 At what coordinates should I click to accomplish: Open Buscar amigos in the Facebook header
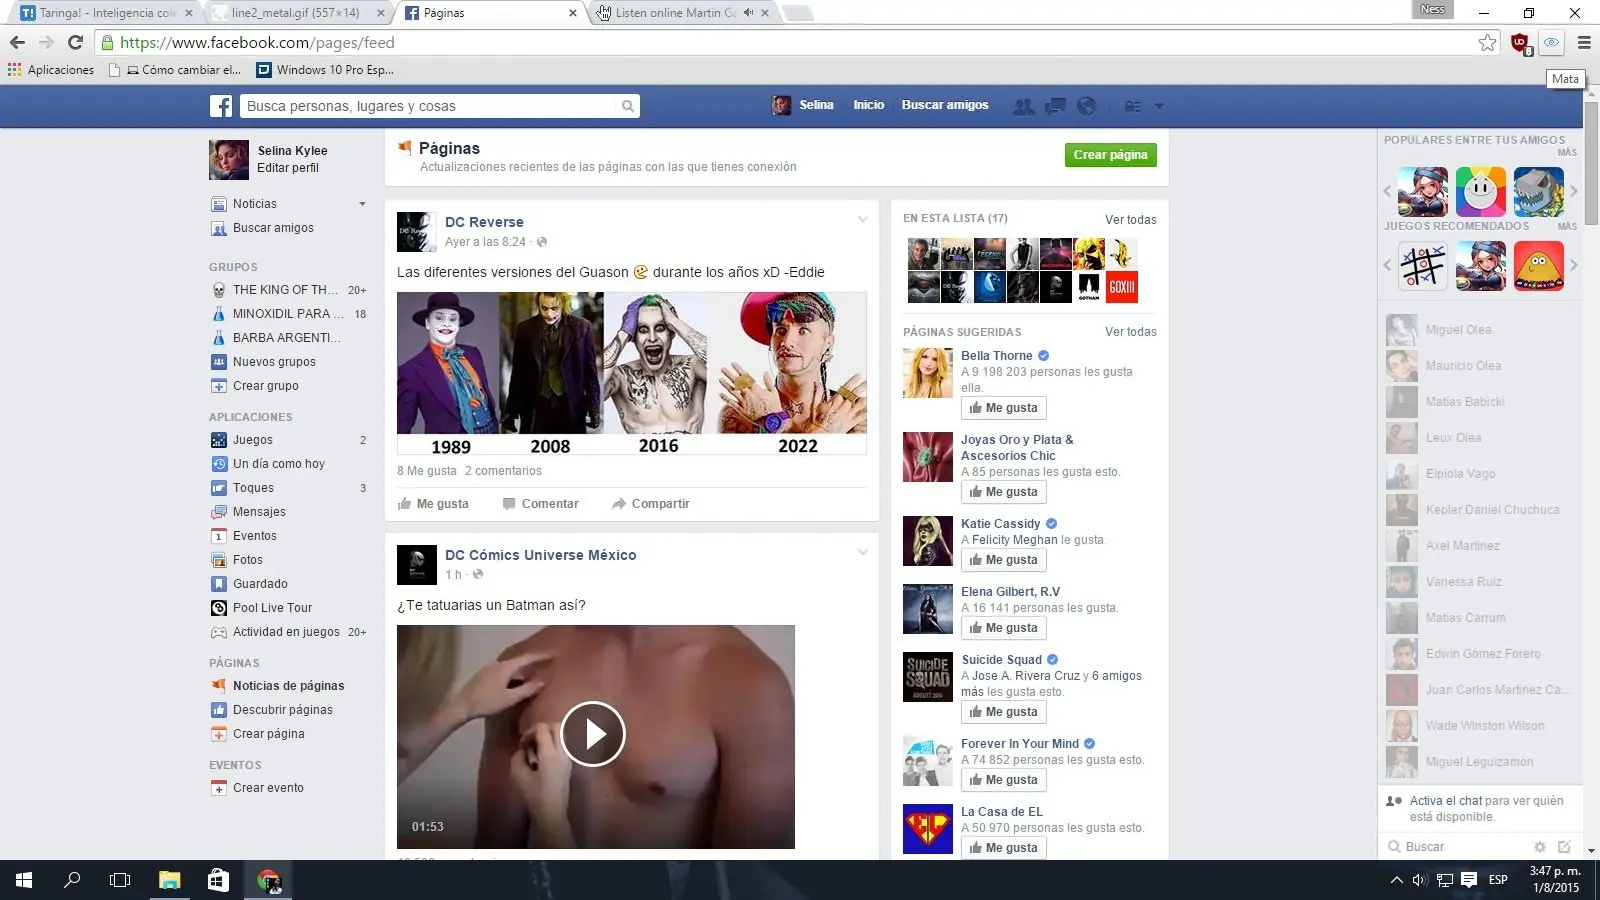pos(945,105)
